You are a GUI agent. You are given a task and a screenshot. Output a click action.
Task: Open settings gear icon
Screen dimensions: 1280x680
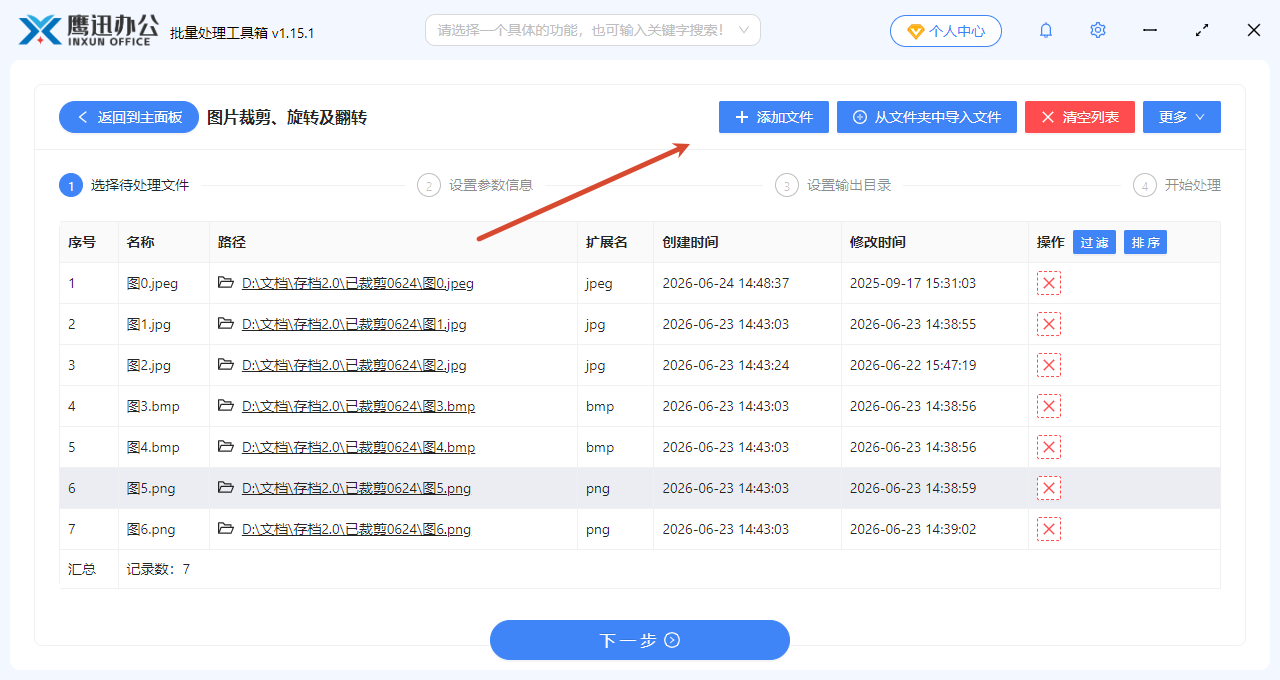tap(1098, 31)
